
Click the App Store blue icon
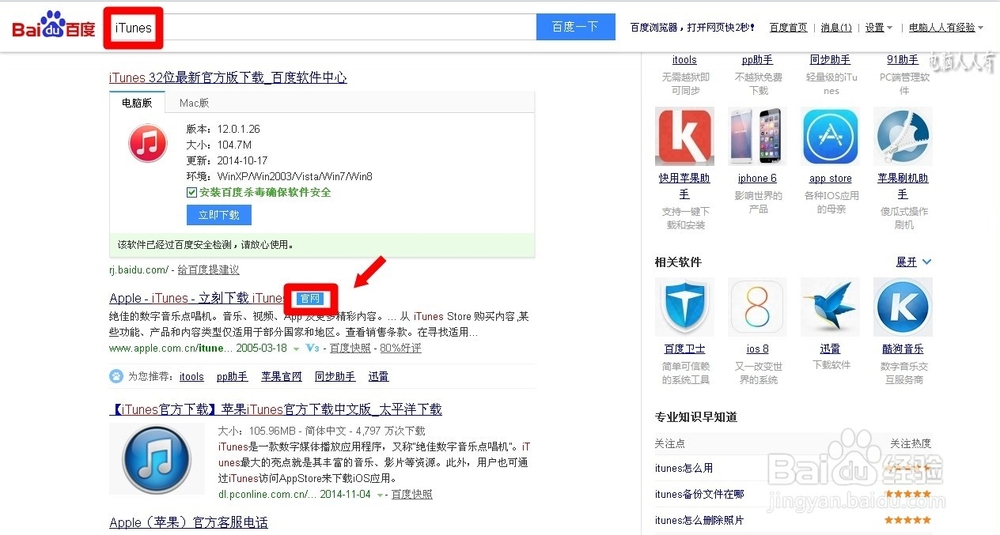pyautogui.click(x=830, y=136)
